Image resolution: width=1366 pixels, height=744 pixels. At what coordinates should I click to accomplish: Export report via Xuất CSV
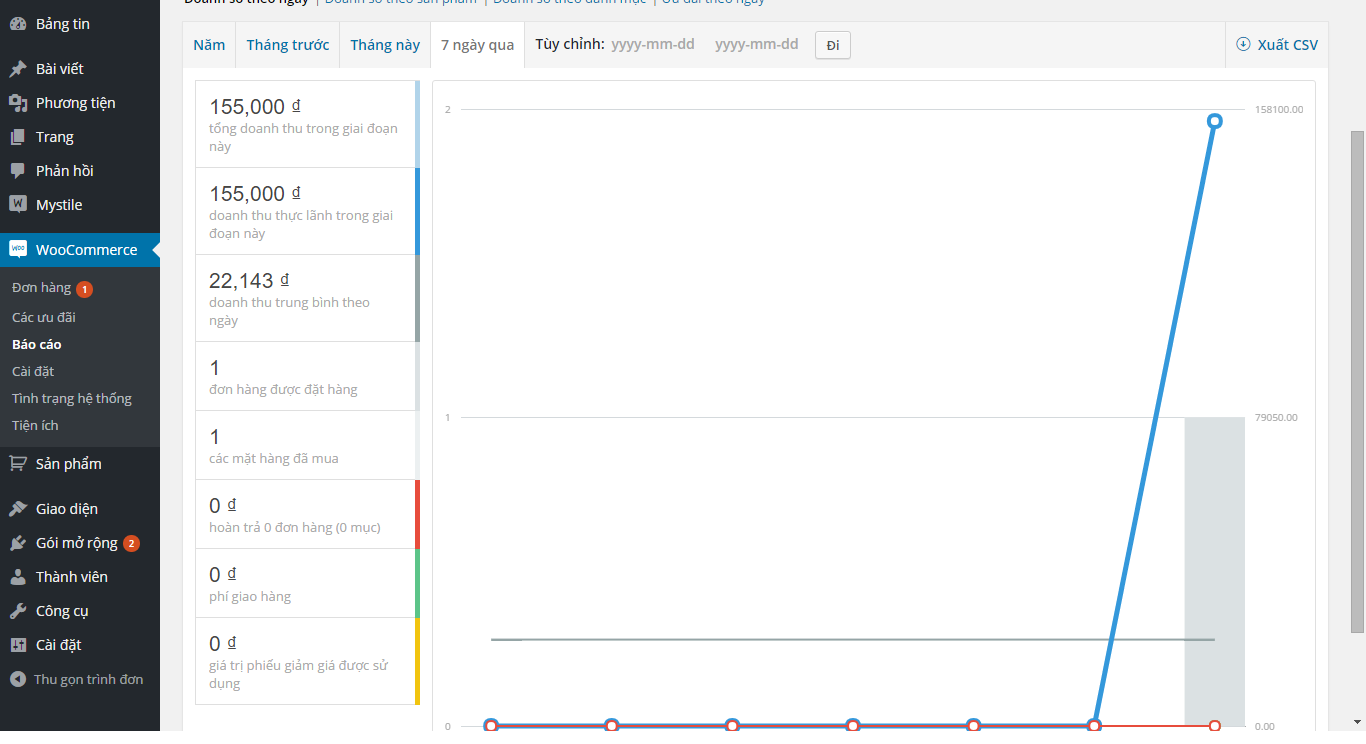1277,45
